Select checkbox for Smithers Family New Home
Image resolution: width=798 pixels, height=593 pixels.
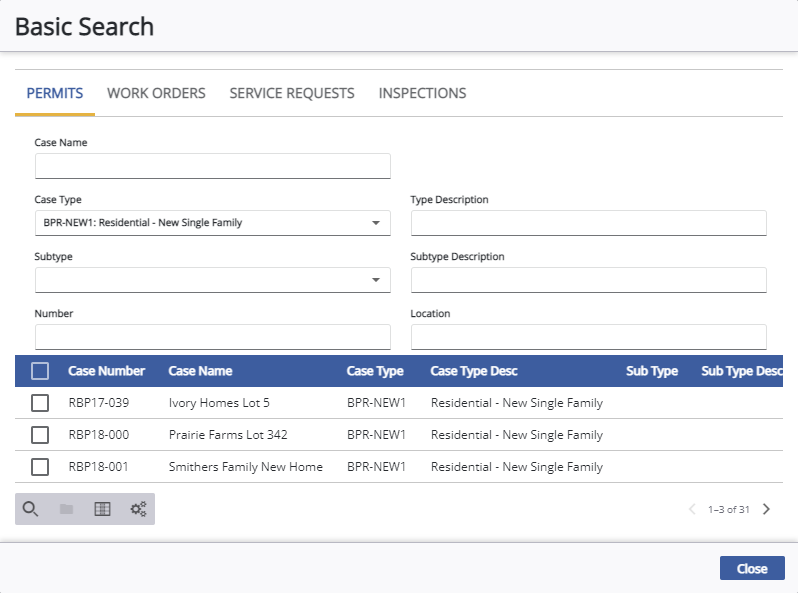40,467
